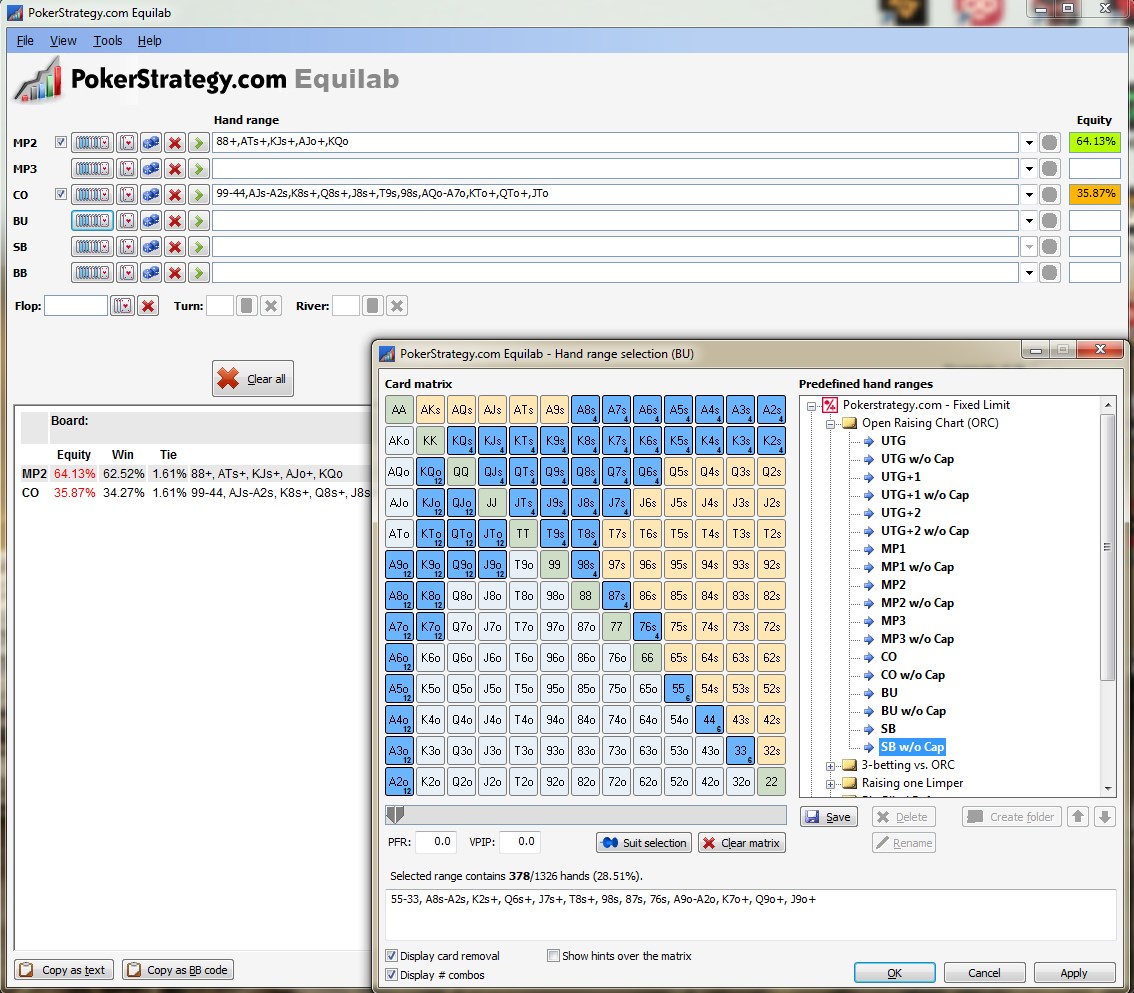
Task: Move range down with arrow icon
Action: pyautogui.click(x=1104, y=817)
